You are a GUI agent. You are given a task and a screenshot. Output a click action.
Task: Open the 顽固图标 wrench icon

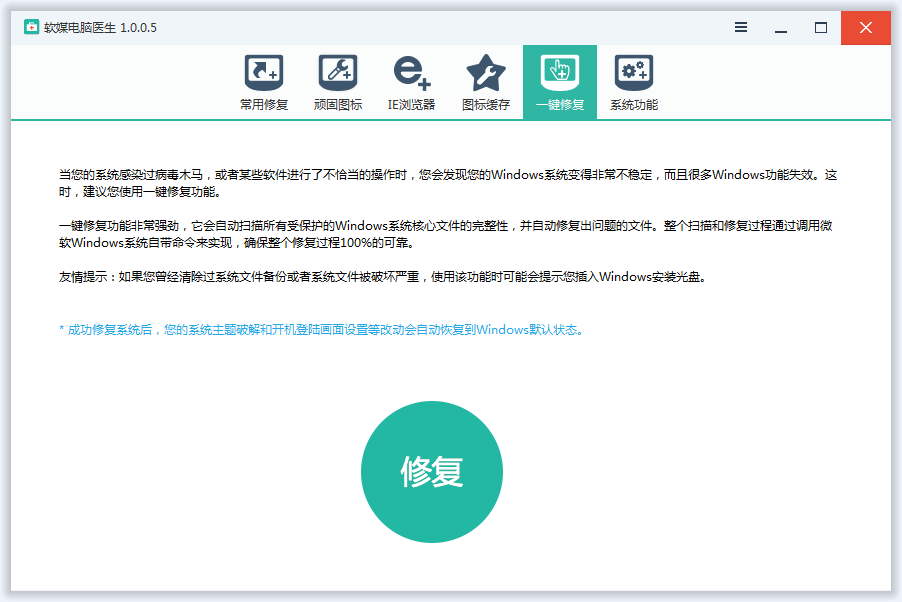tap(338, 73)
